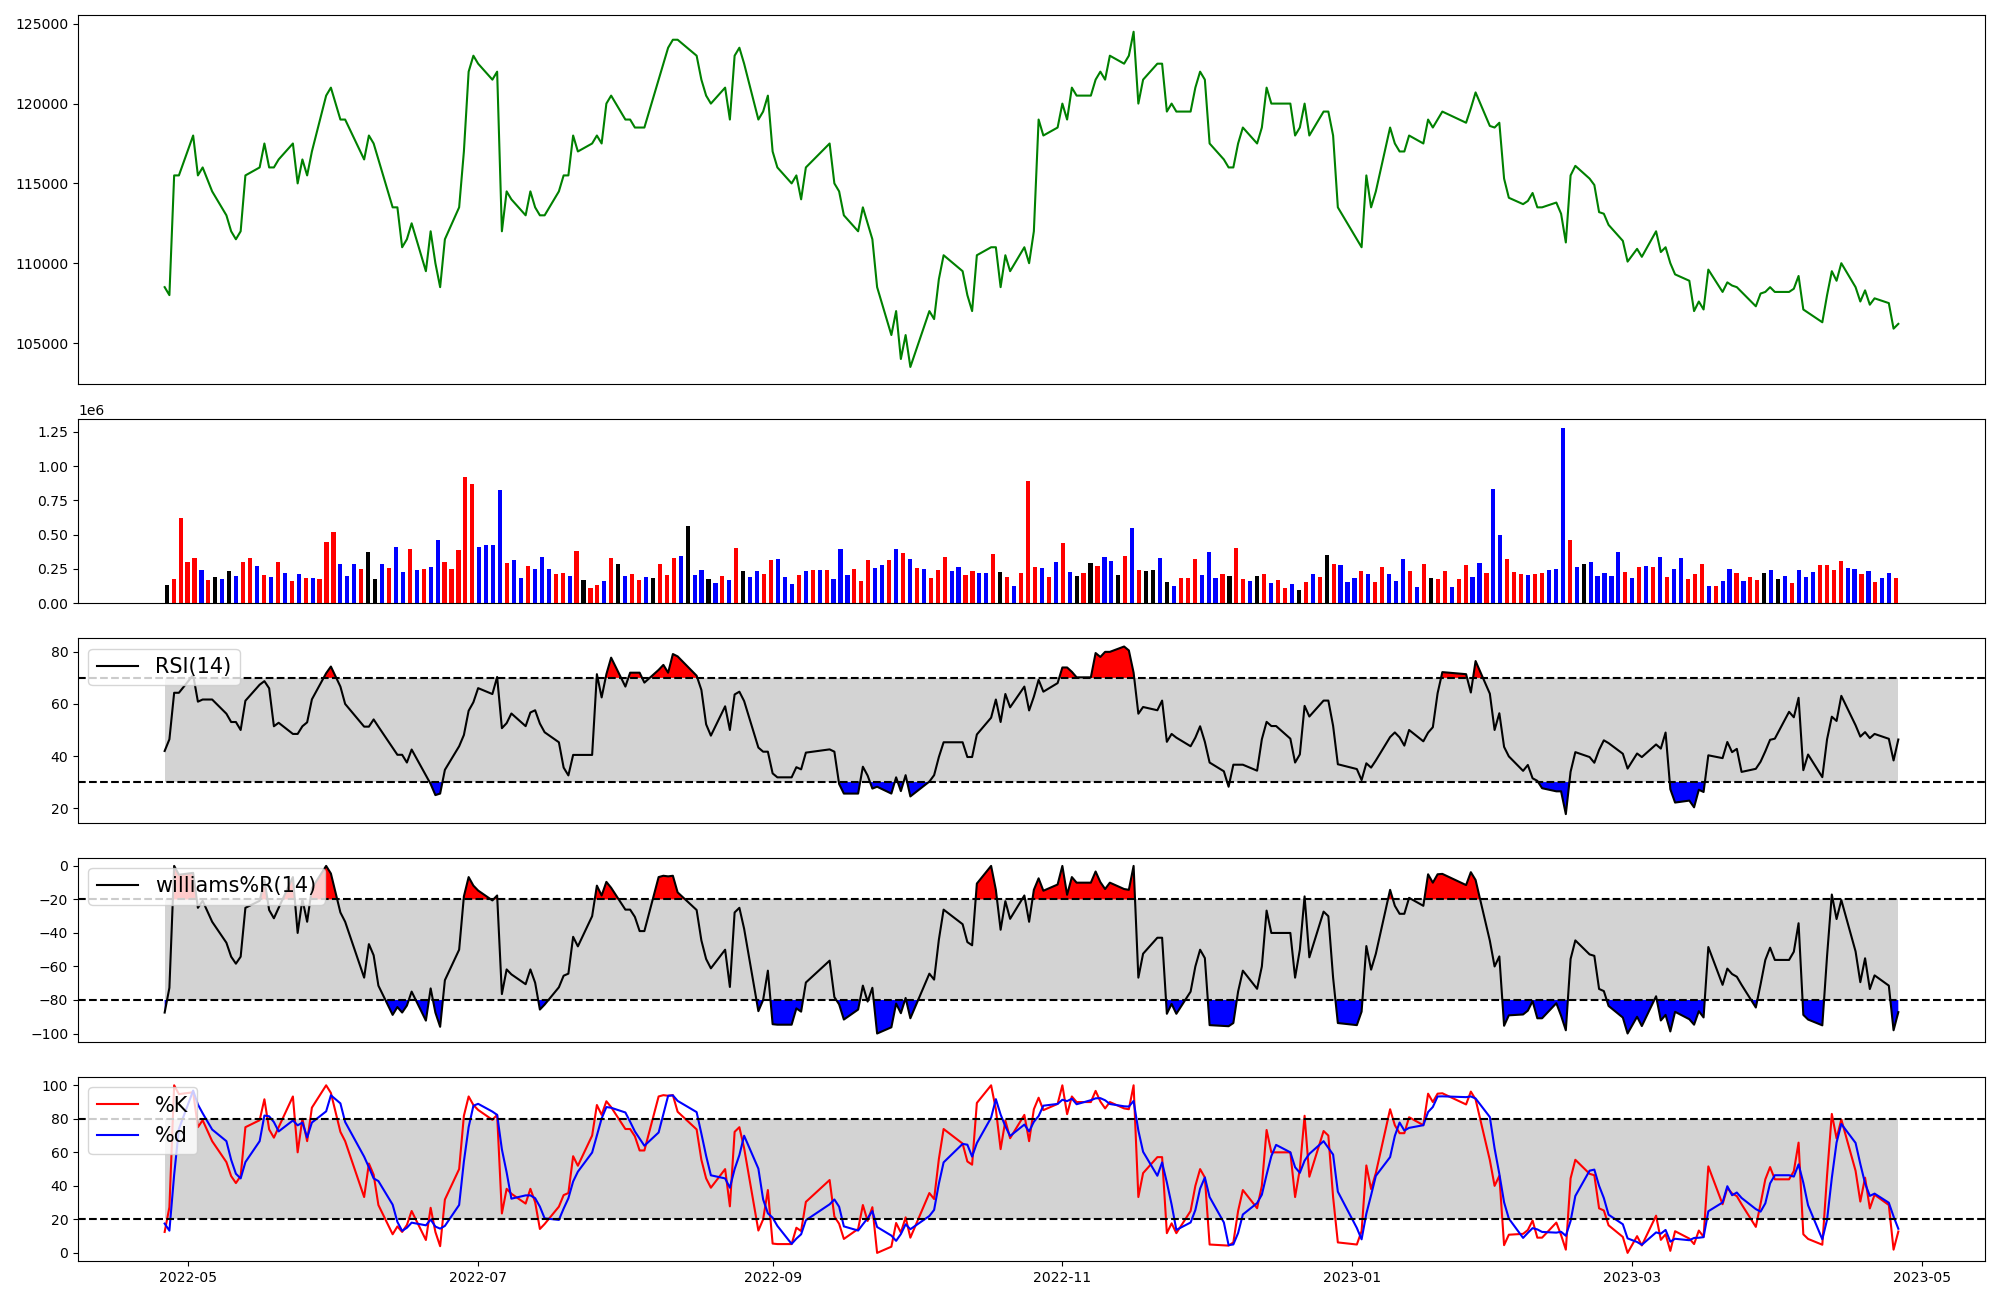Click the -100 tick on the Williams axis
The width and height of the screenshot is (2000, 1300).
(x=49, y=1034)
